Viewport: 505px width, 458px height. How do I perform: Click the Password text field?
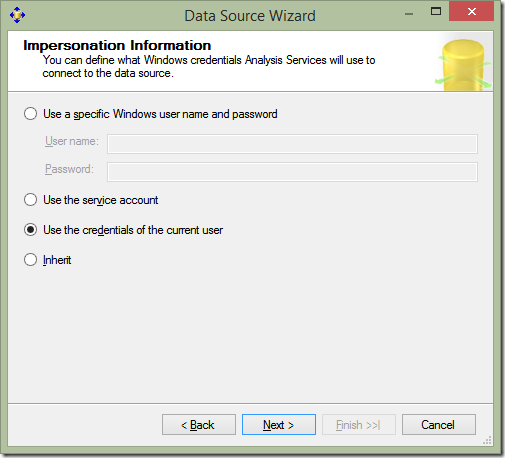click(292, 172)
